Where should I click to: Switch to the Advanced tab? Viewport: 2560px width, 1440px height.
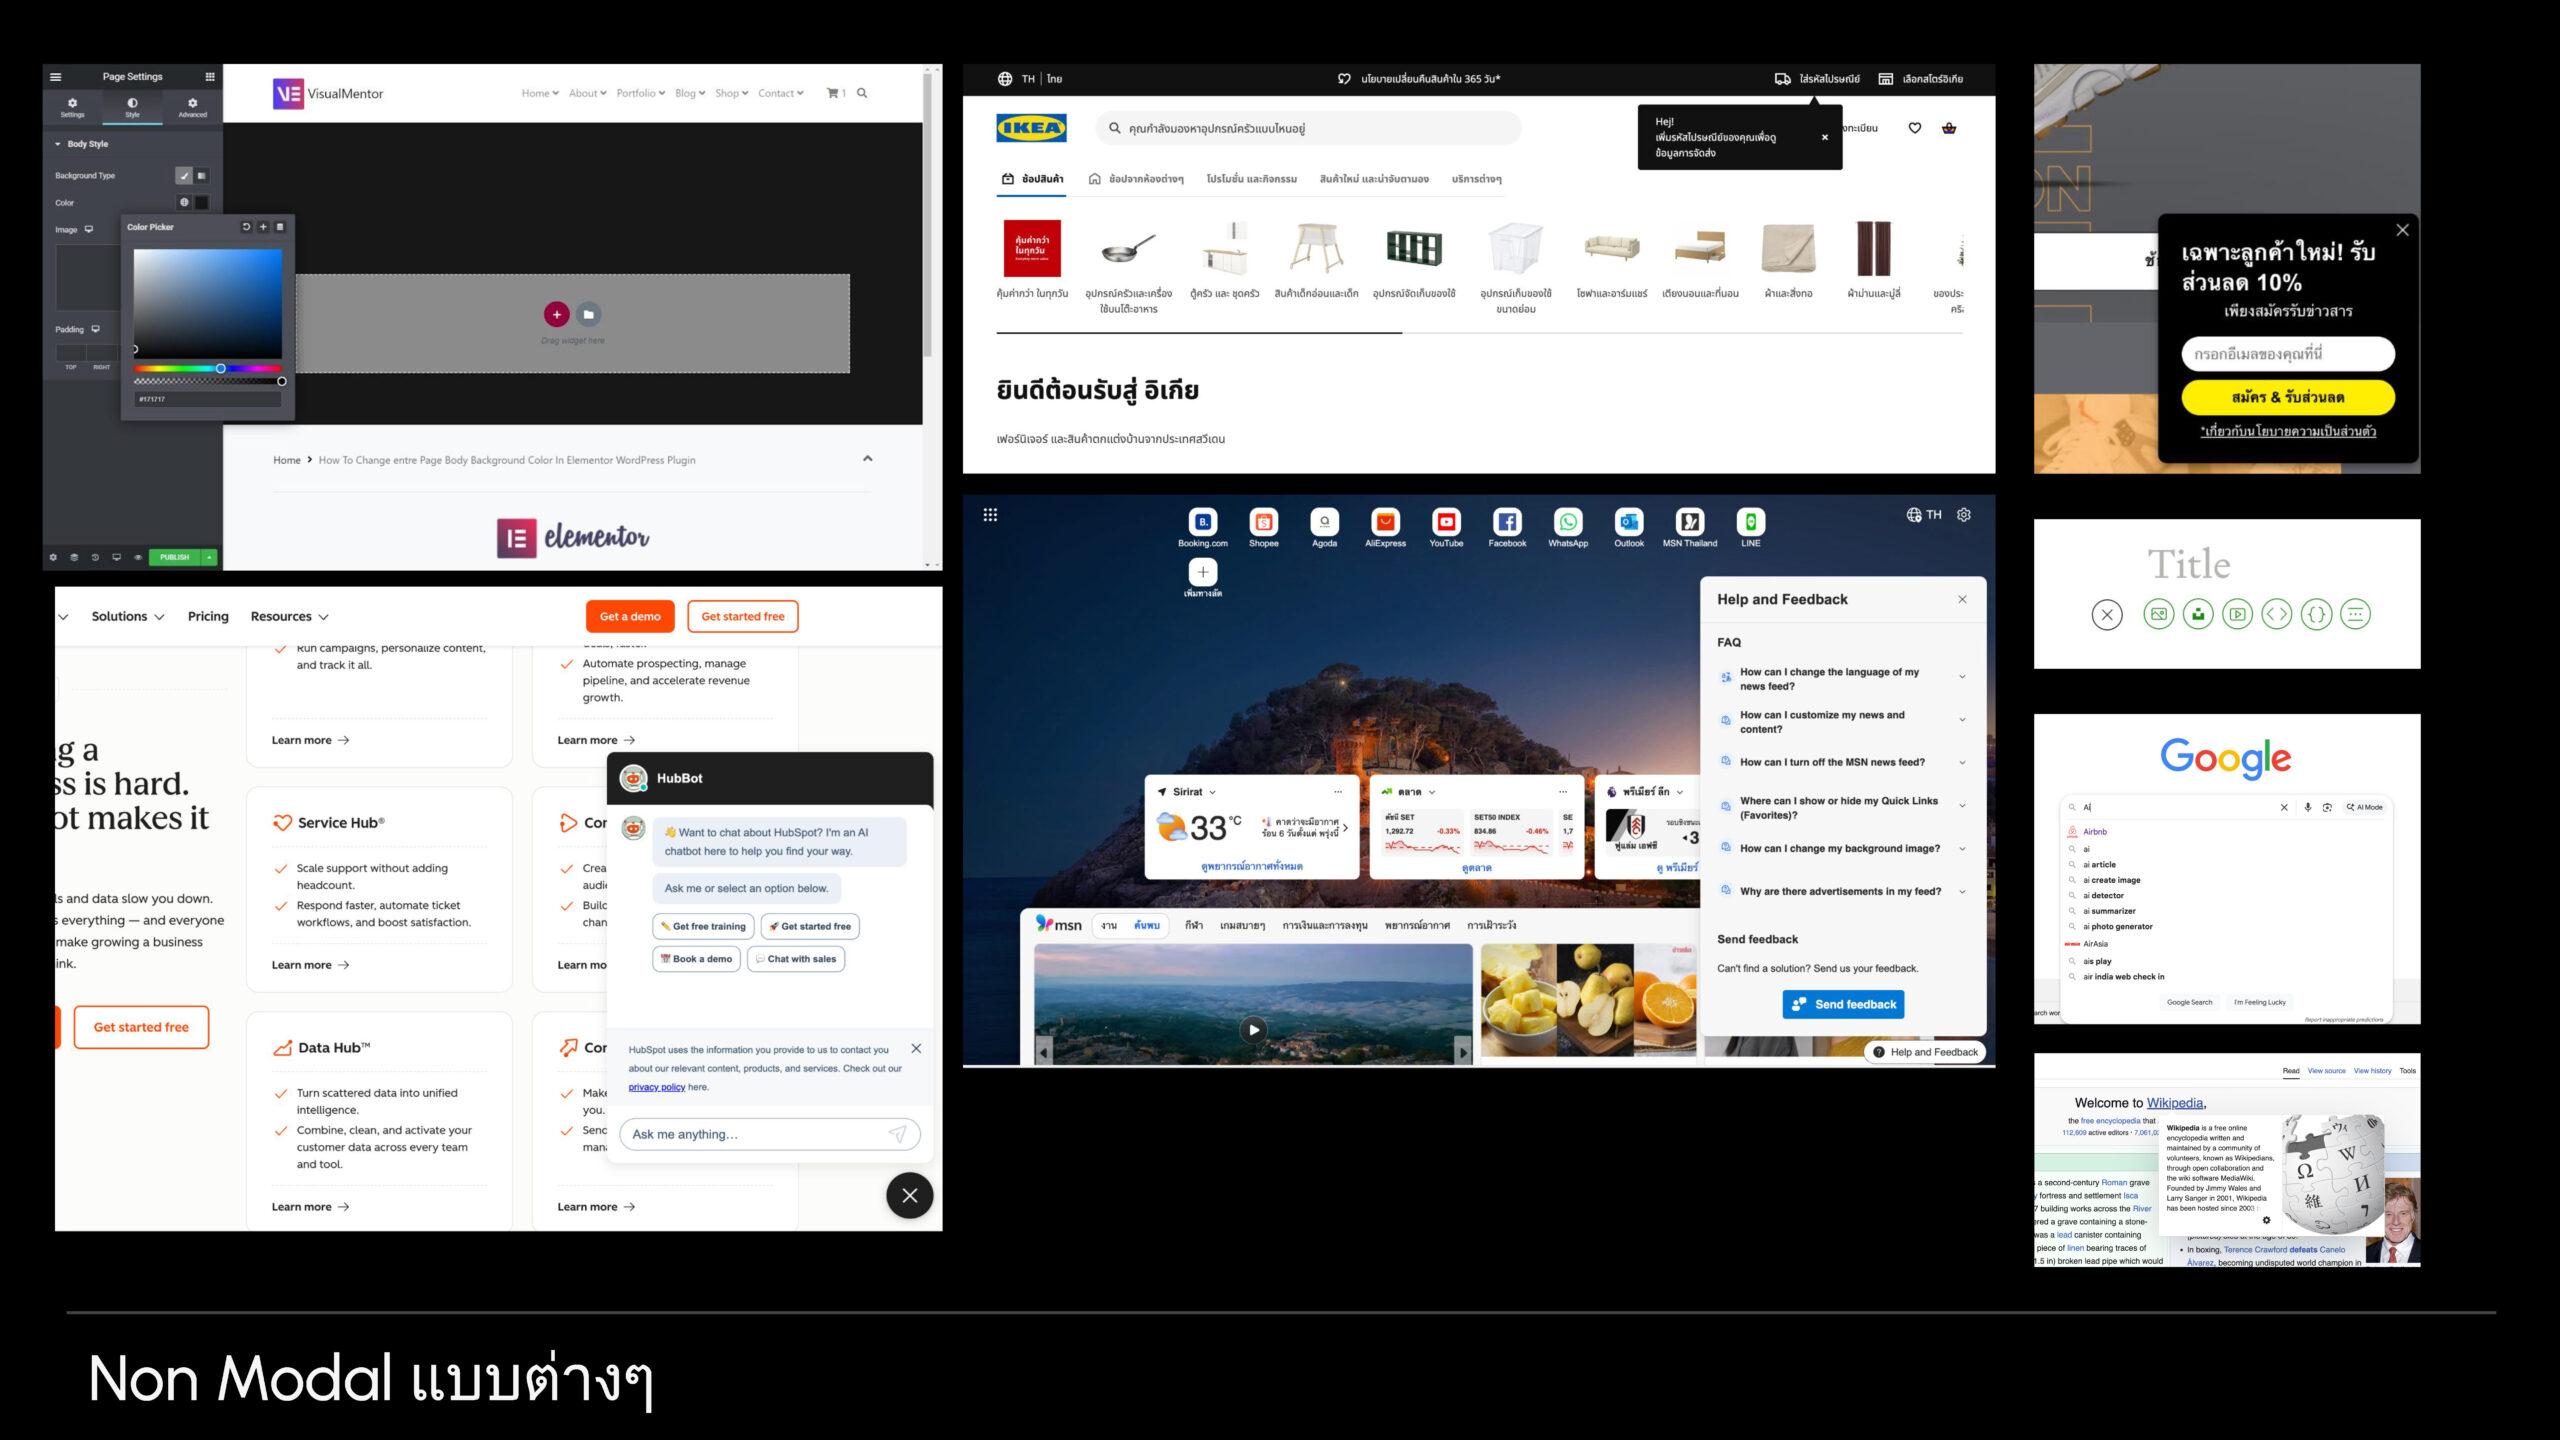coord(192,107)
